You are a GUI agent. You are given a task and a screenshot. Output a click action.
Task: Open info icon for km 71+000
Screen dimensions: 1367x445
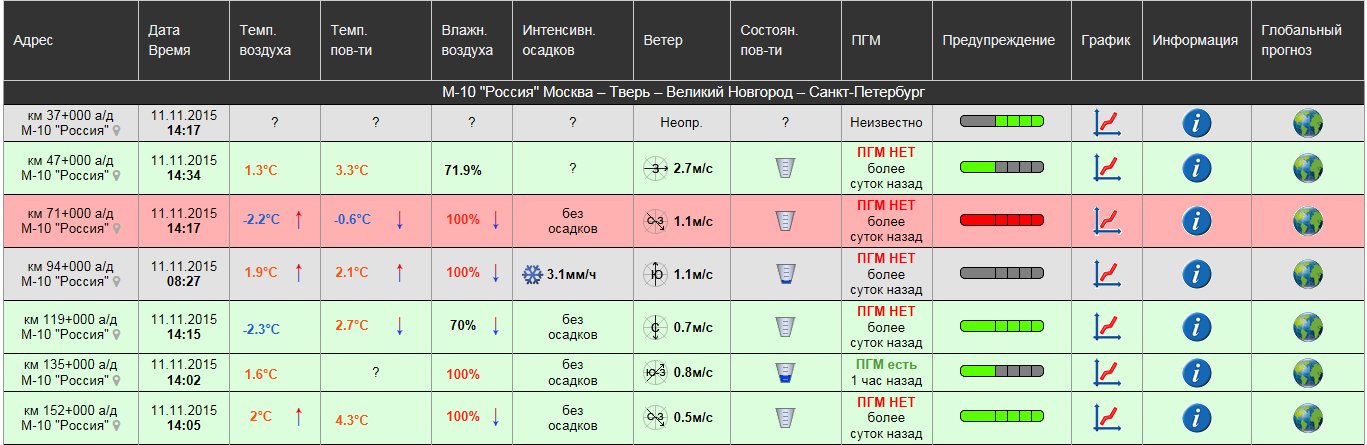(1196, 221)
